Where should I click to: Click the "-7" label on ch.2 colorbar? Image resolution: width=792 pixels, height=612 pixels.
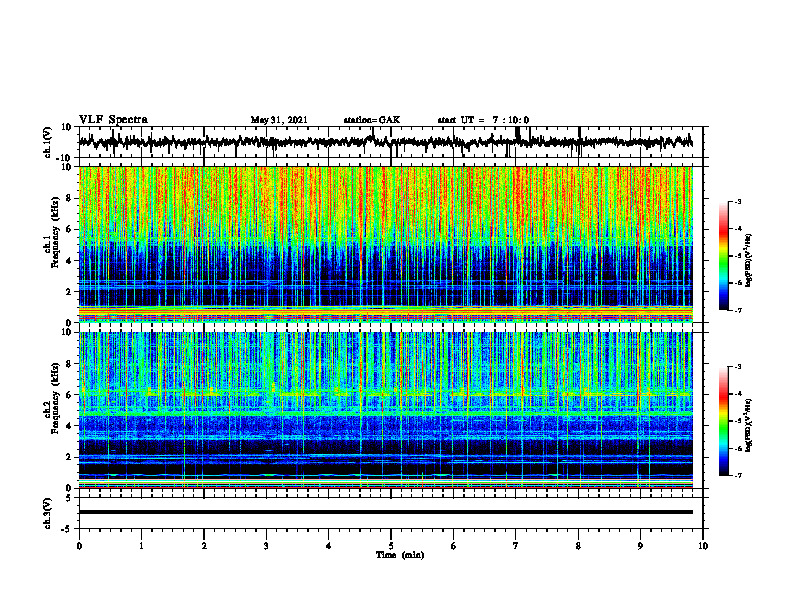click(x=738, y=475)
